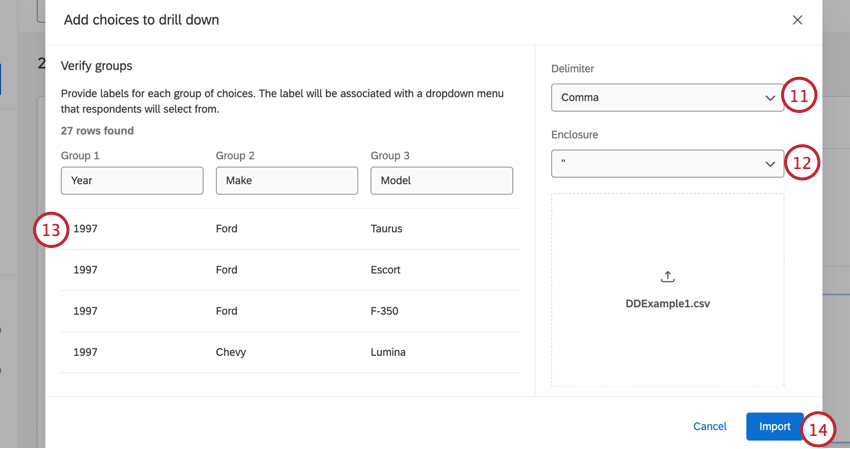Image resolution: width=850 pixels, height=449 pixels.
Task: Pick the F-350 entry in the list
Action: [x=384, y=311]
